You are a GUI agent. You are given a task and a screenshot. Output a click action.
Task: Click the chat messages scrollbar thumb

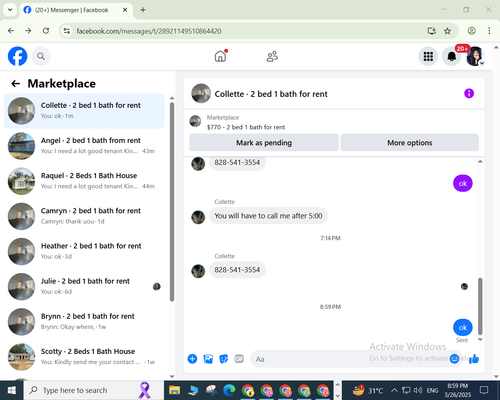point(480,306)
